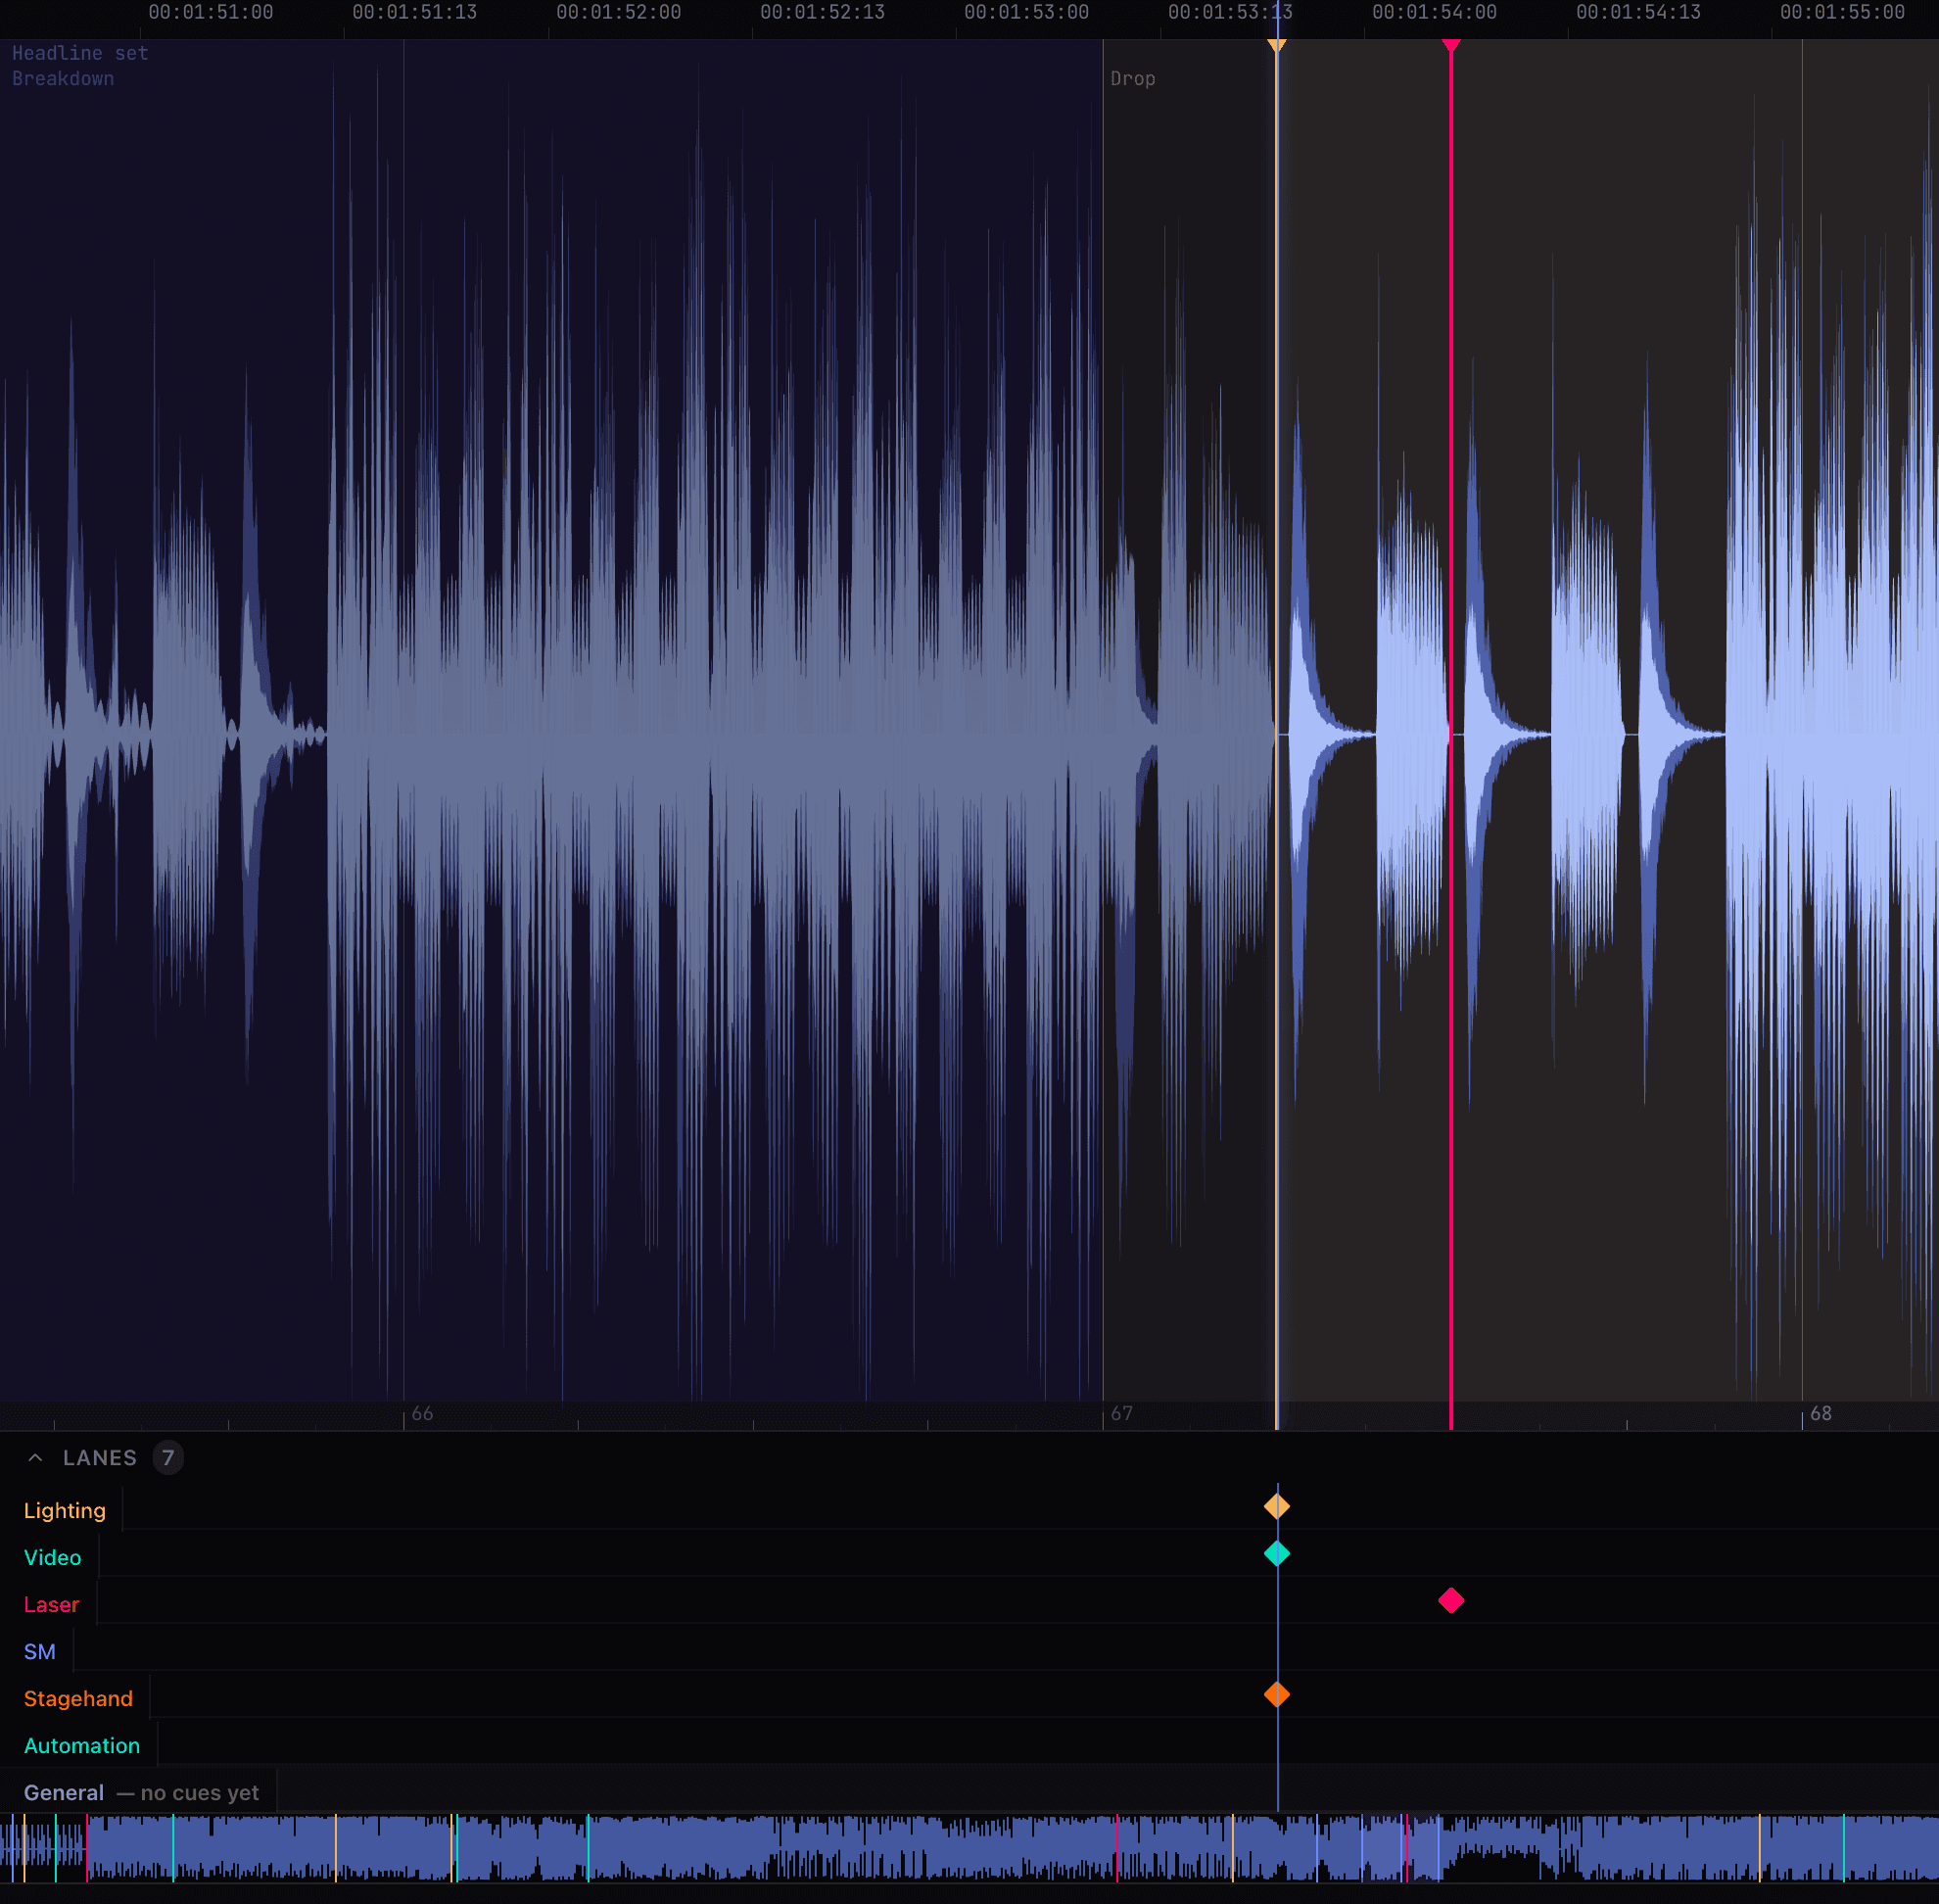Image resolution: width=1939 pixels, height=1904 pixels.
Task: Select the teal Video cue diamond
Action: [1276, 1553]
